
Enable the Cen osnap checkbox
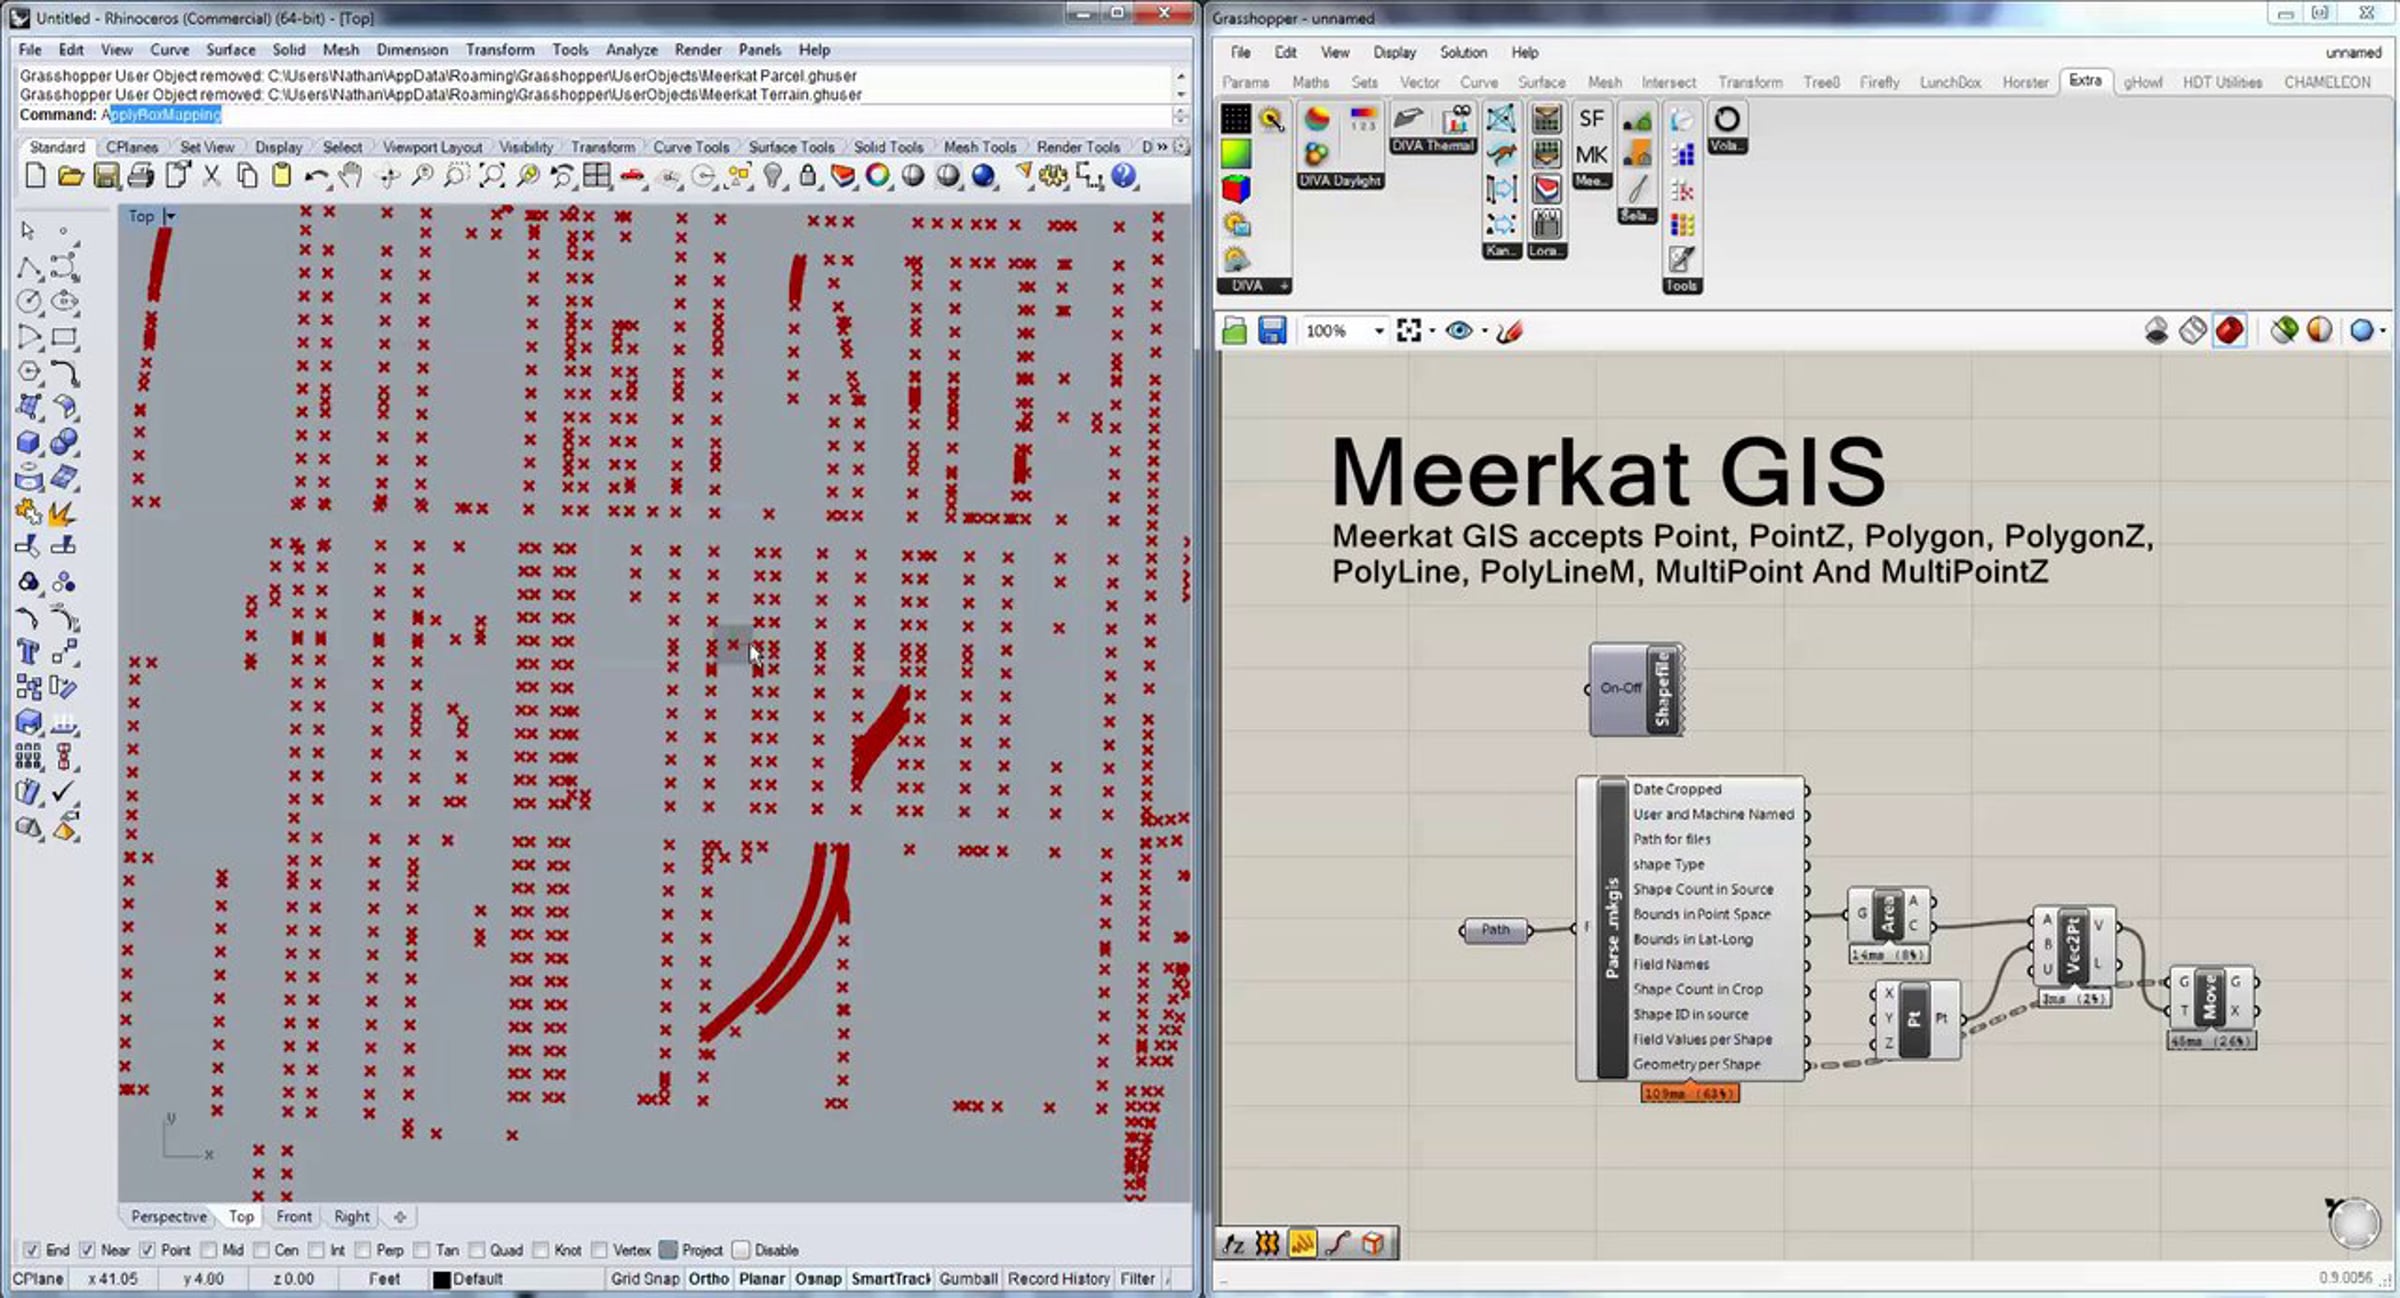pos(262,1250)
